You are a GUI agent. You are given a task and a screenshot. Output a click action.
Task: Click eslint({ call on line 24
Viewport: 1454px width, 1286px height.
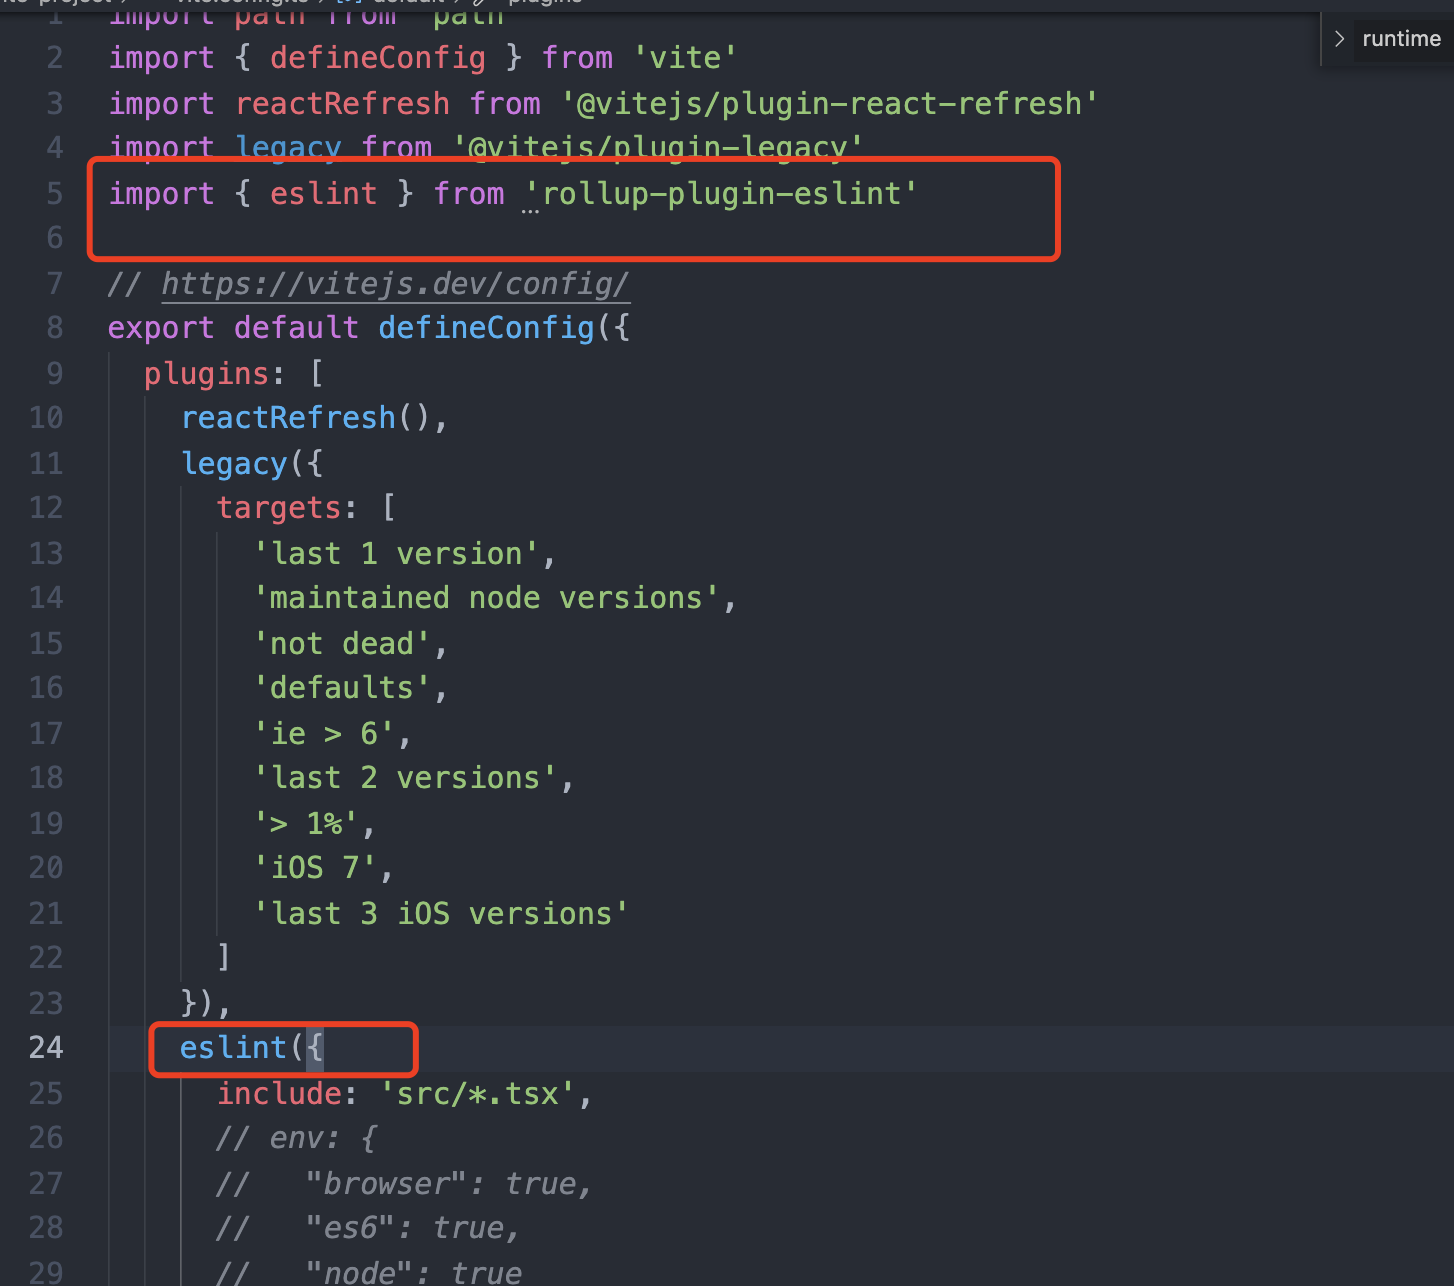[252, 1047]
